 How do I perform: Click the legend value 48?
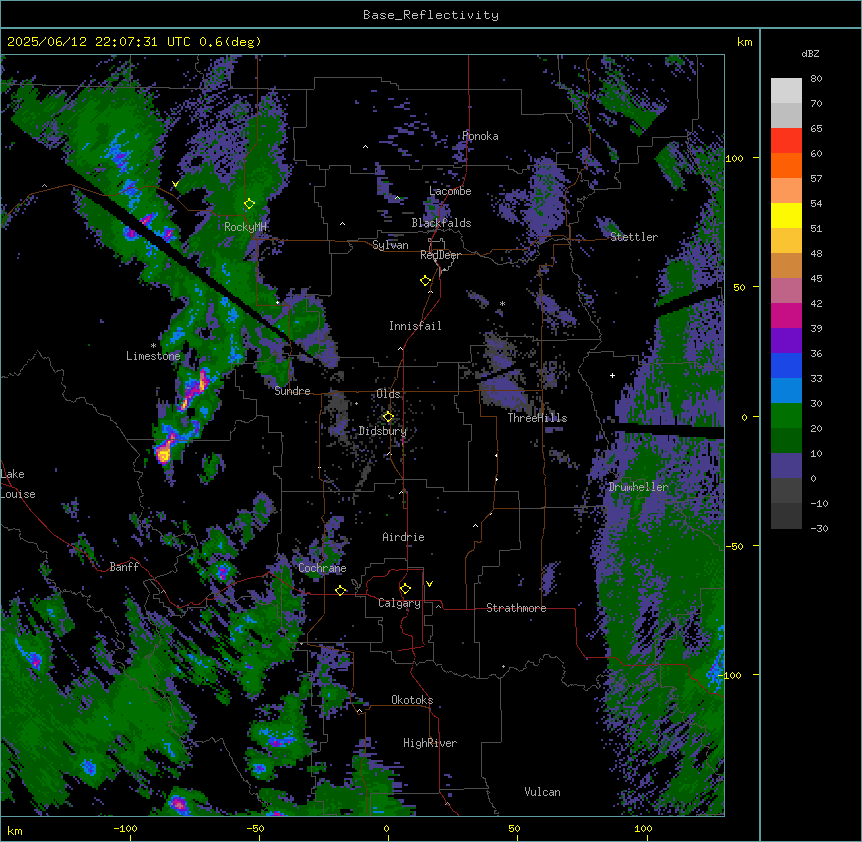(816, 253)
